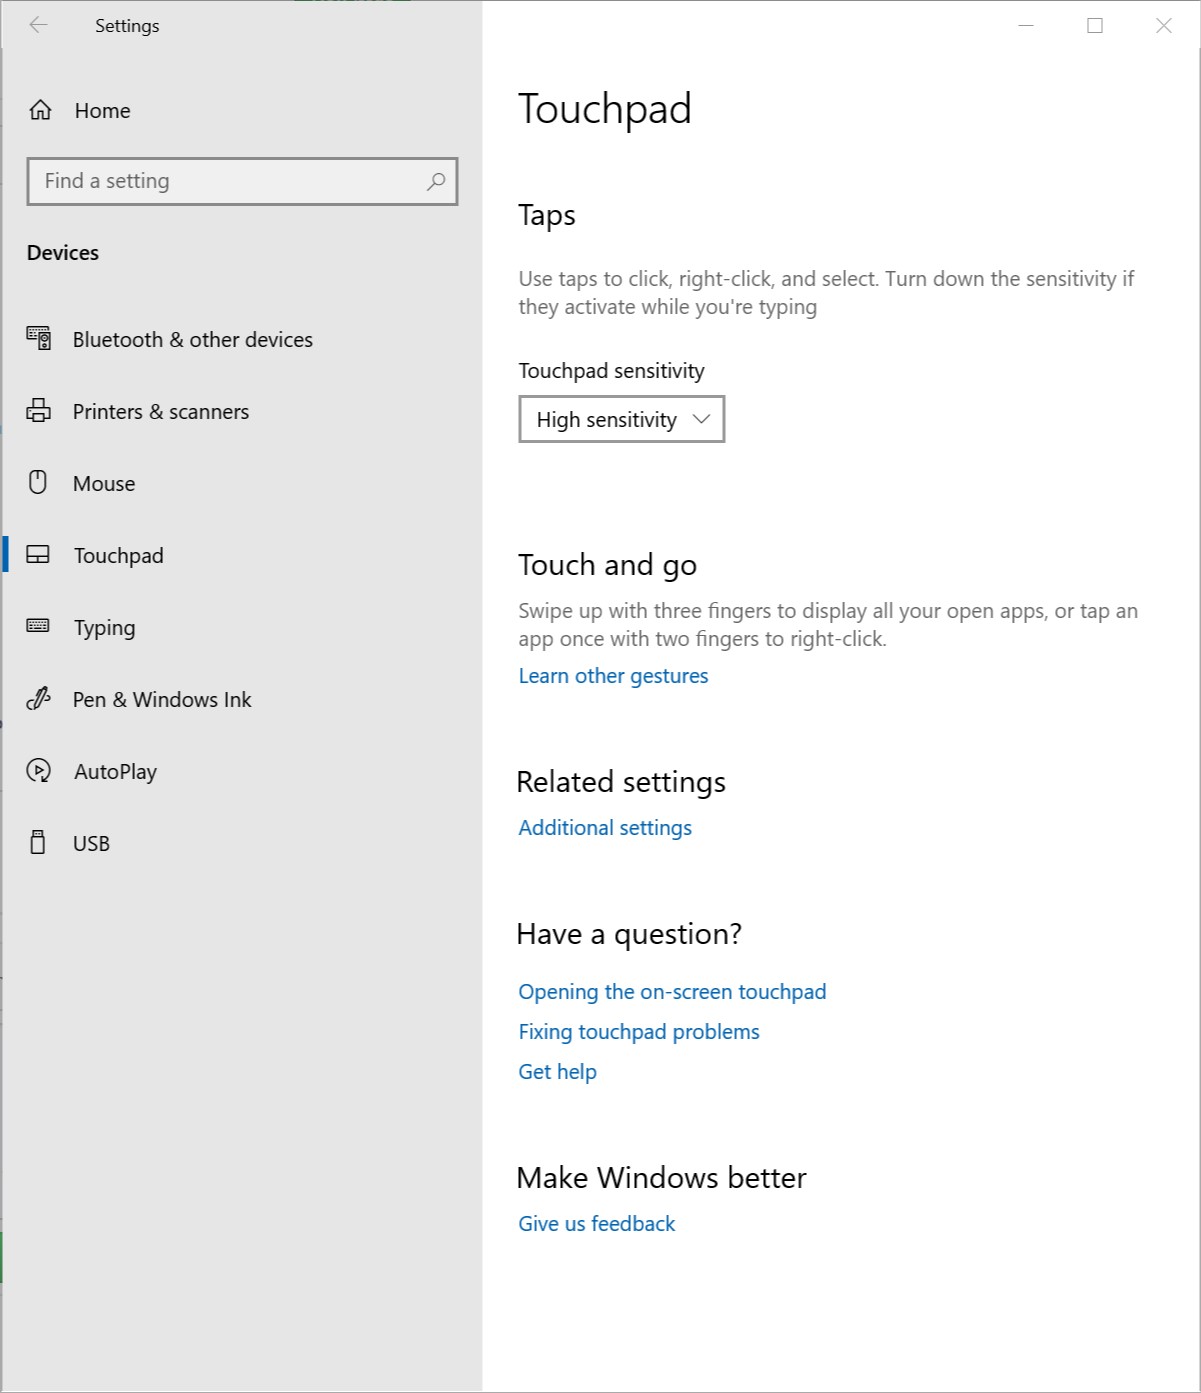Click the Pen & Windows Ink icon
This screenshot has width=1201, height=1393.
(x=38, y=699)
